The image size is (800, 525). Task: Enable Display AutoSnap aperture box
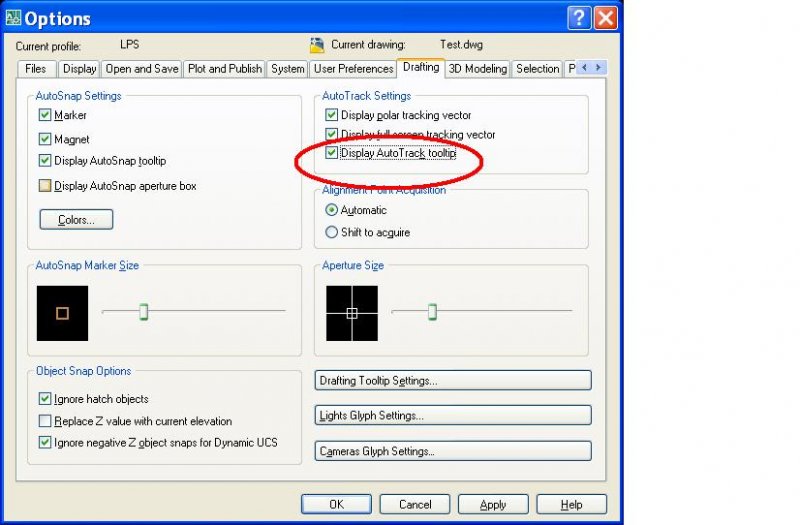[45, 185]
